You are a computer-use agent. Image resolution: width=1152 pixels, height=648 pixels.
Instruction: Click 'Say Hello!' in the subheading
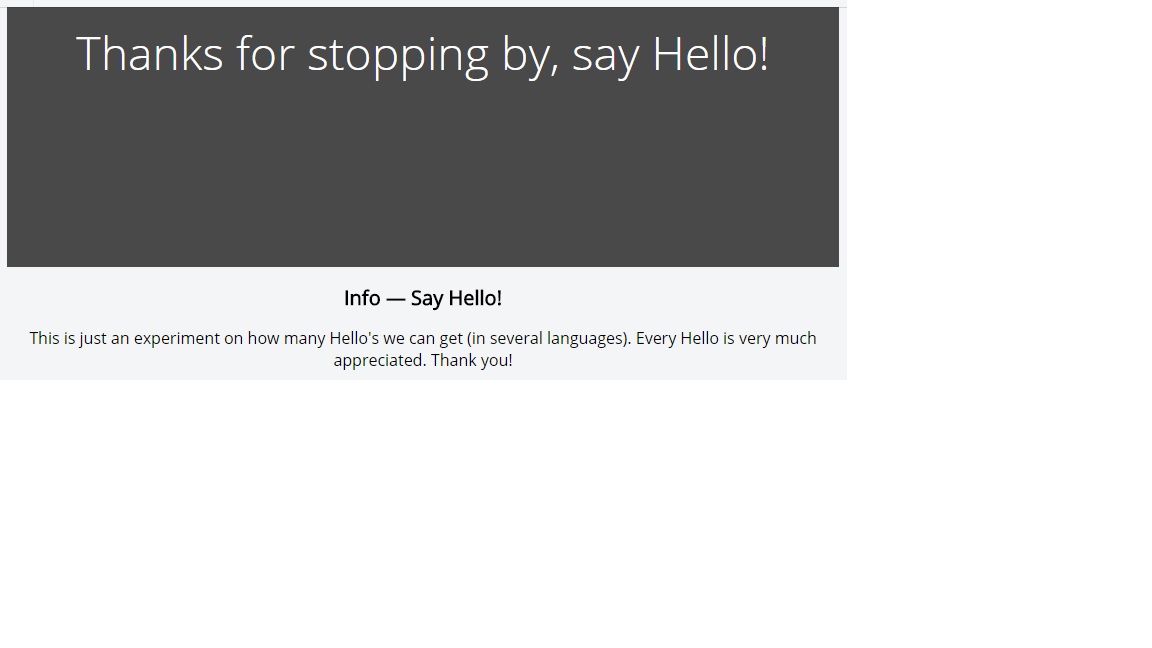pos(456,298)
